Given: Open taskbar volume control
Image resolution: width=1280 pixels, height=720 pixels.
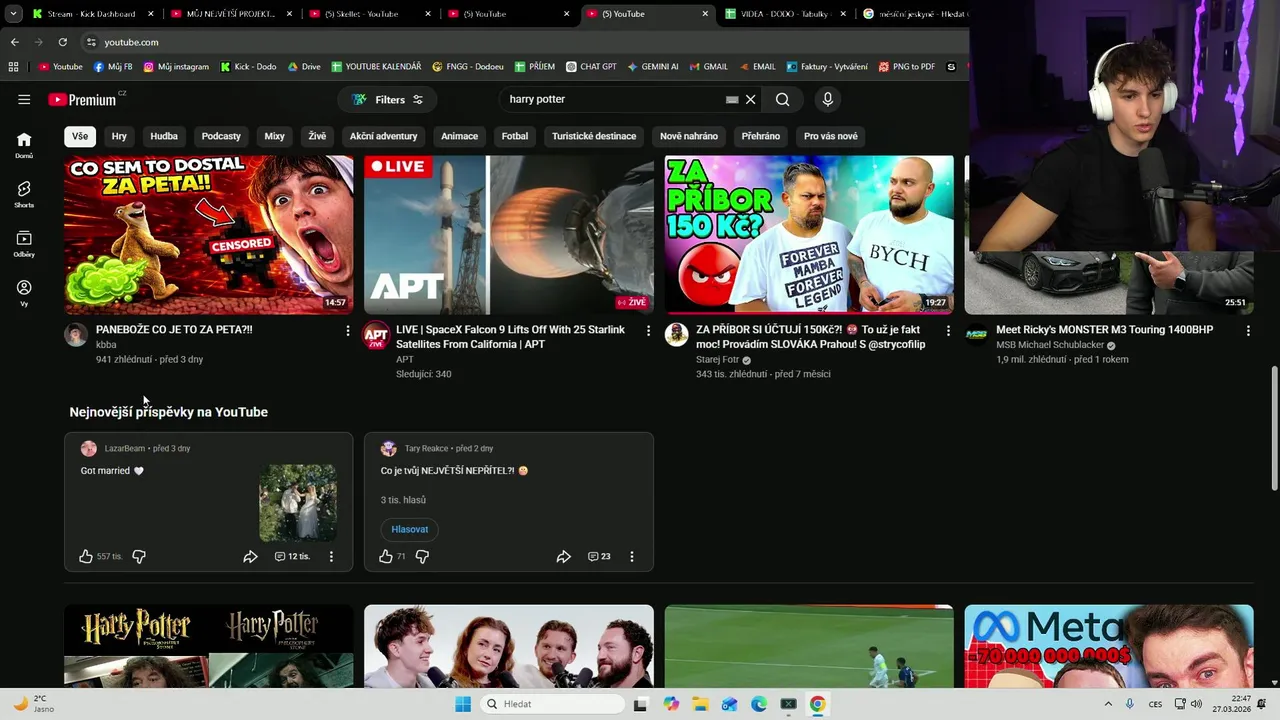Looking at the screenshot, I should (1196, 704).
